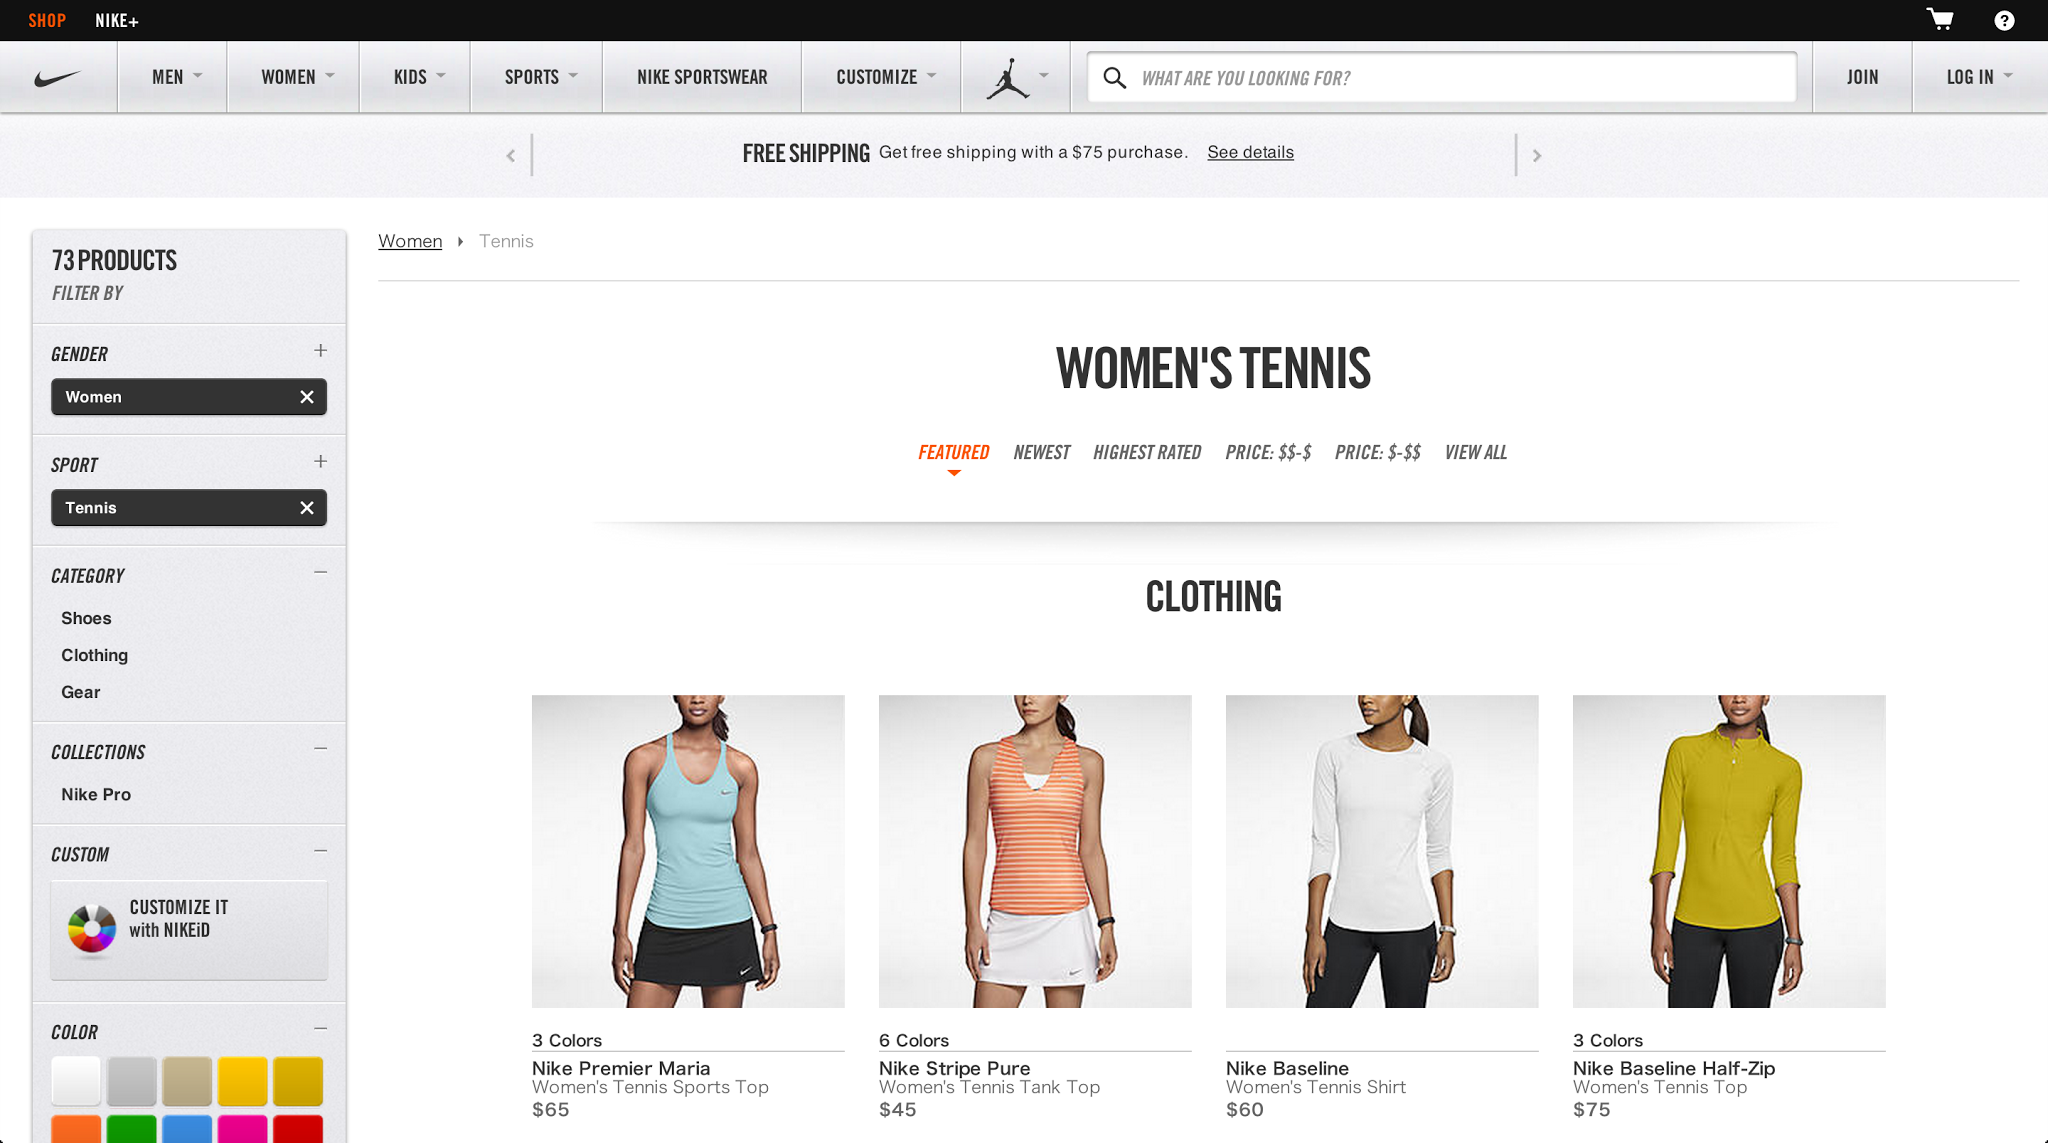Show the next promo banner arrow
The image size is (2048, 1143).
1537,155
